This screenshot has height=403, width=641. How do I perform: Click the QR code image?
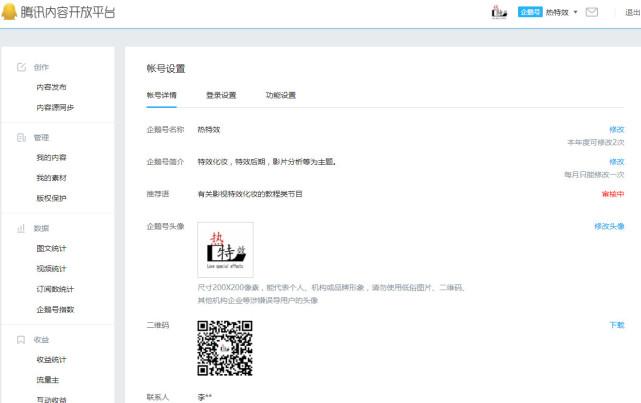(225, 348)
